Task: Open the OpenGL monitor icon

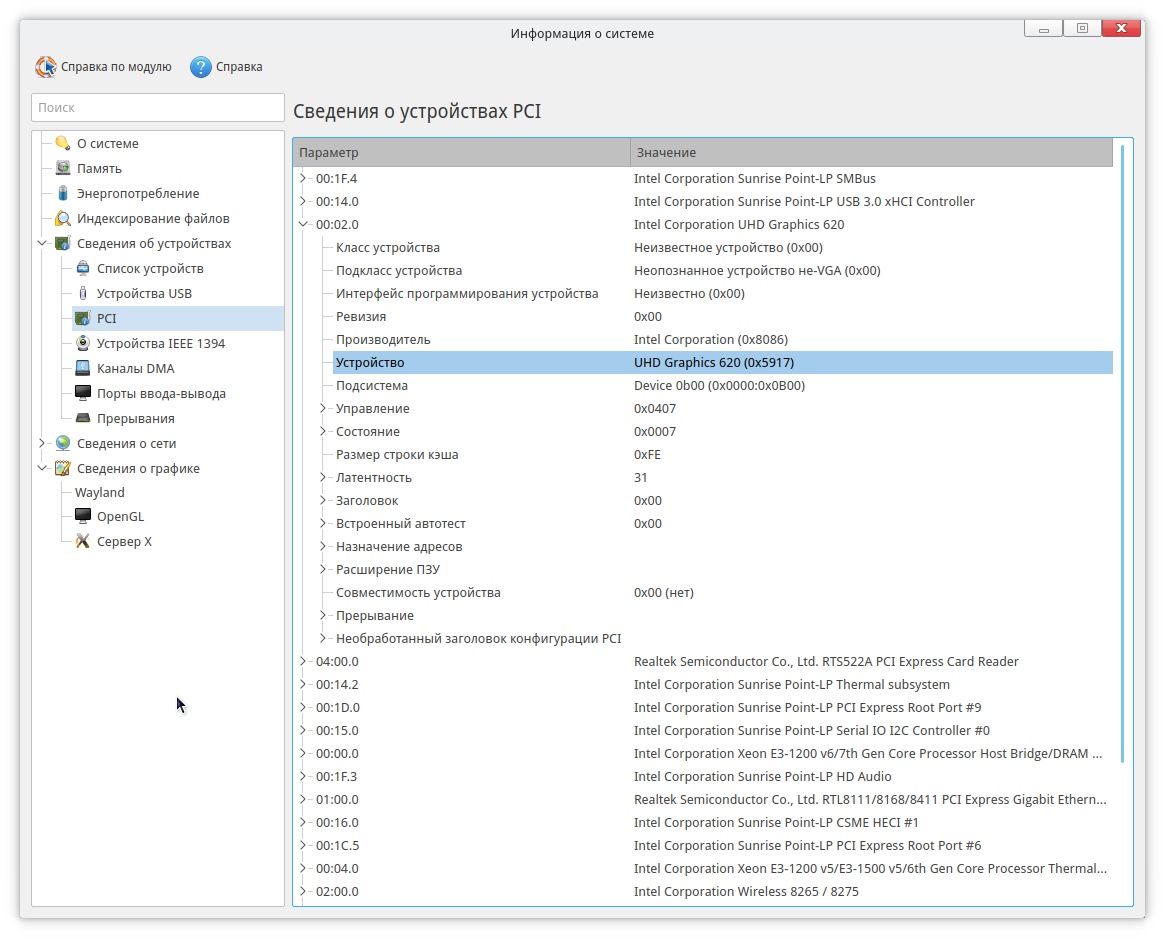Action: click(83, 517)
